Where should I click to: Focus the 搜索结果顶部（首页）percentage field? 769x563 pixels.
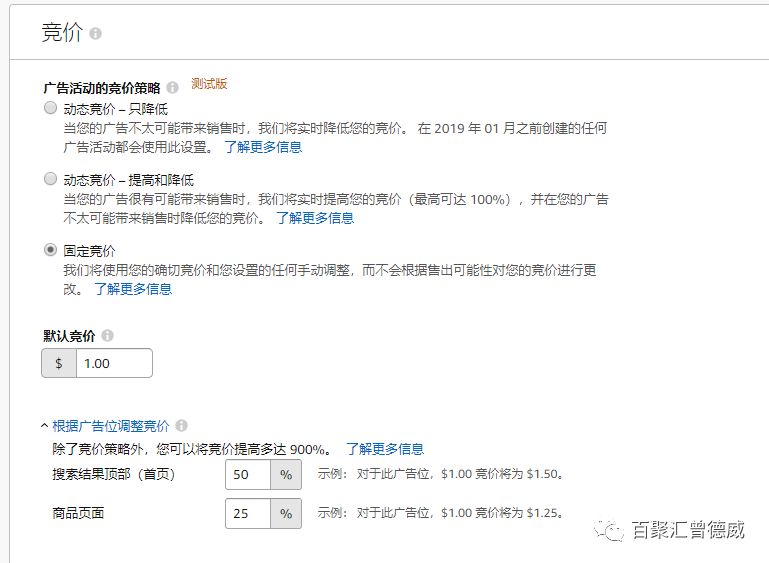(248, 475)
